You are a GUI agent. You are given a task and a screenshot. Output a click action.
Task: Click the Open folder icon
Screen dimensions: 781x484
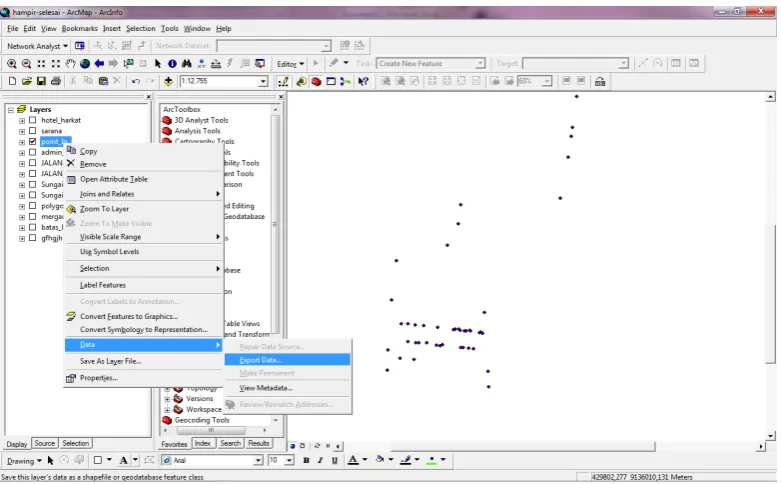click(x=27, y=81)
